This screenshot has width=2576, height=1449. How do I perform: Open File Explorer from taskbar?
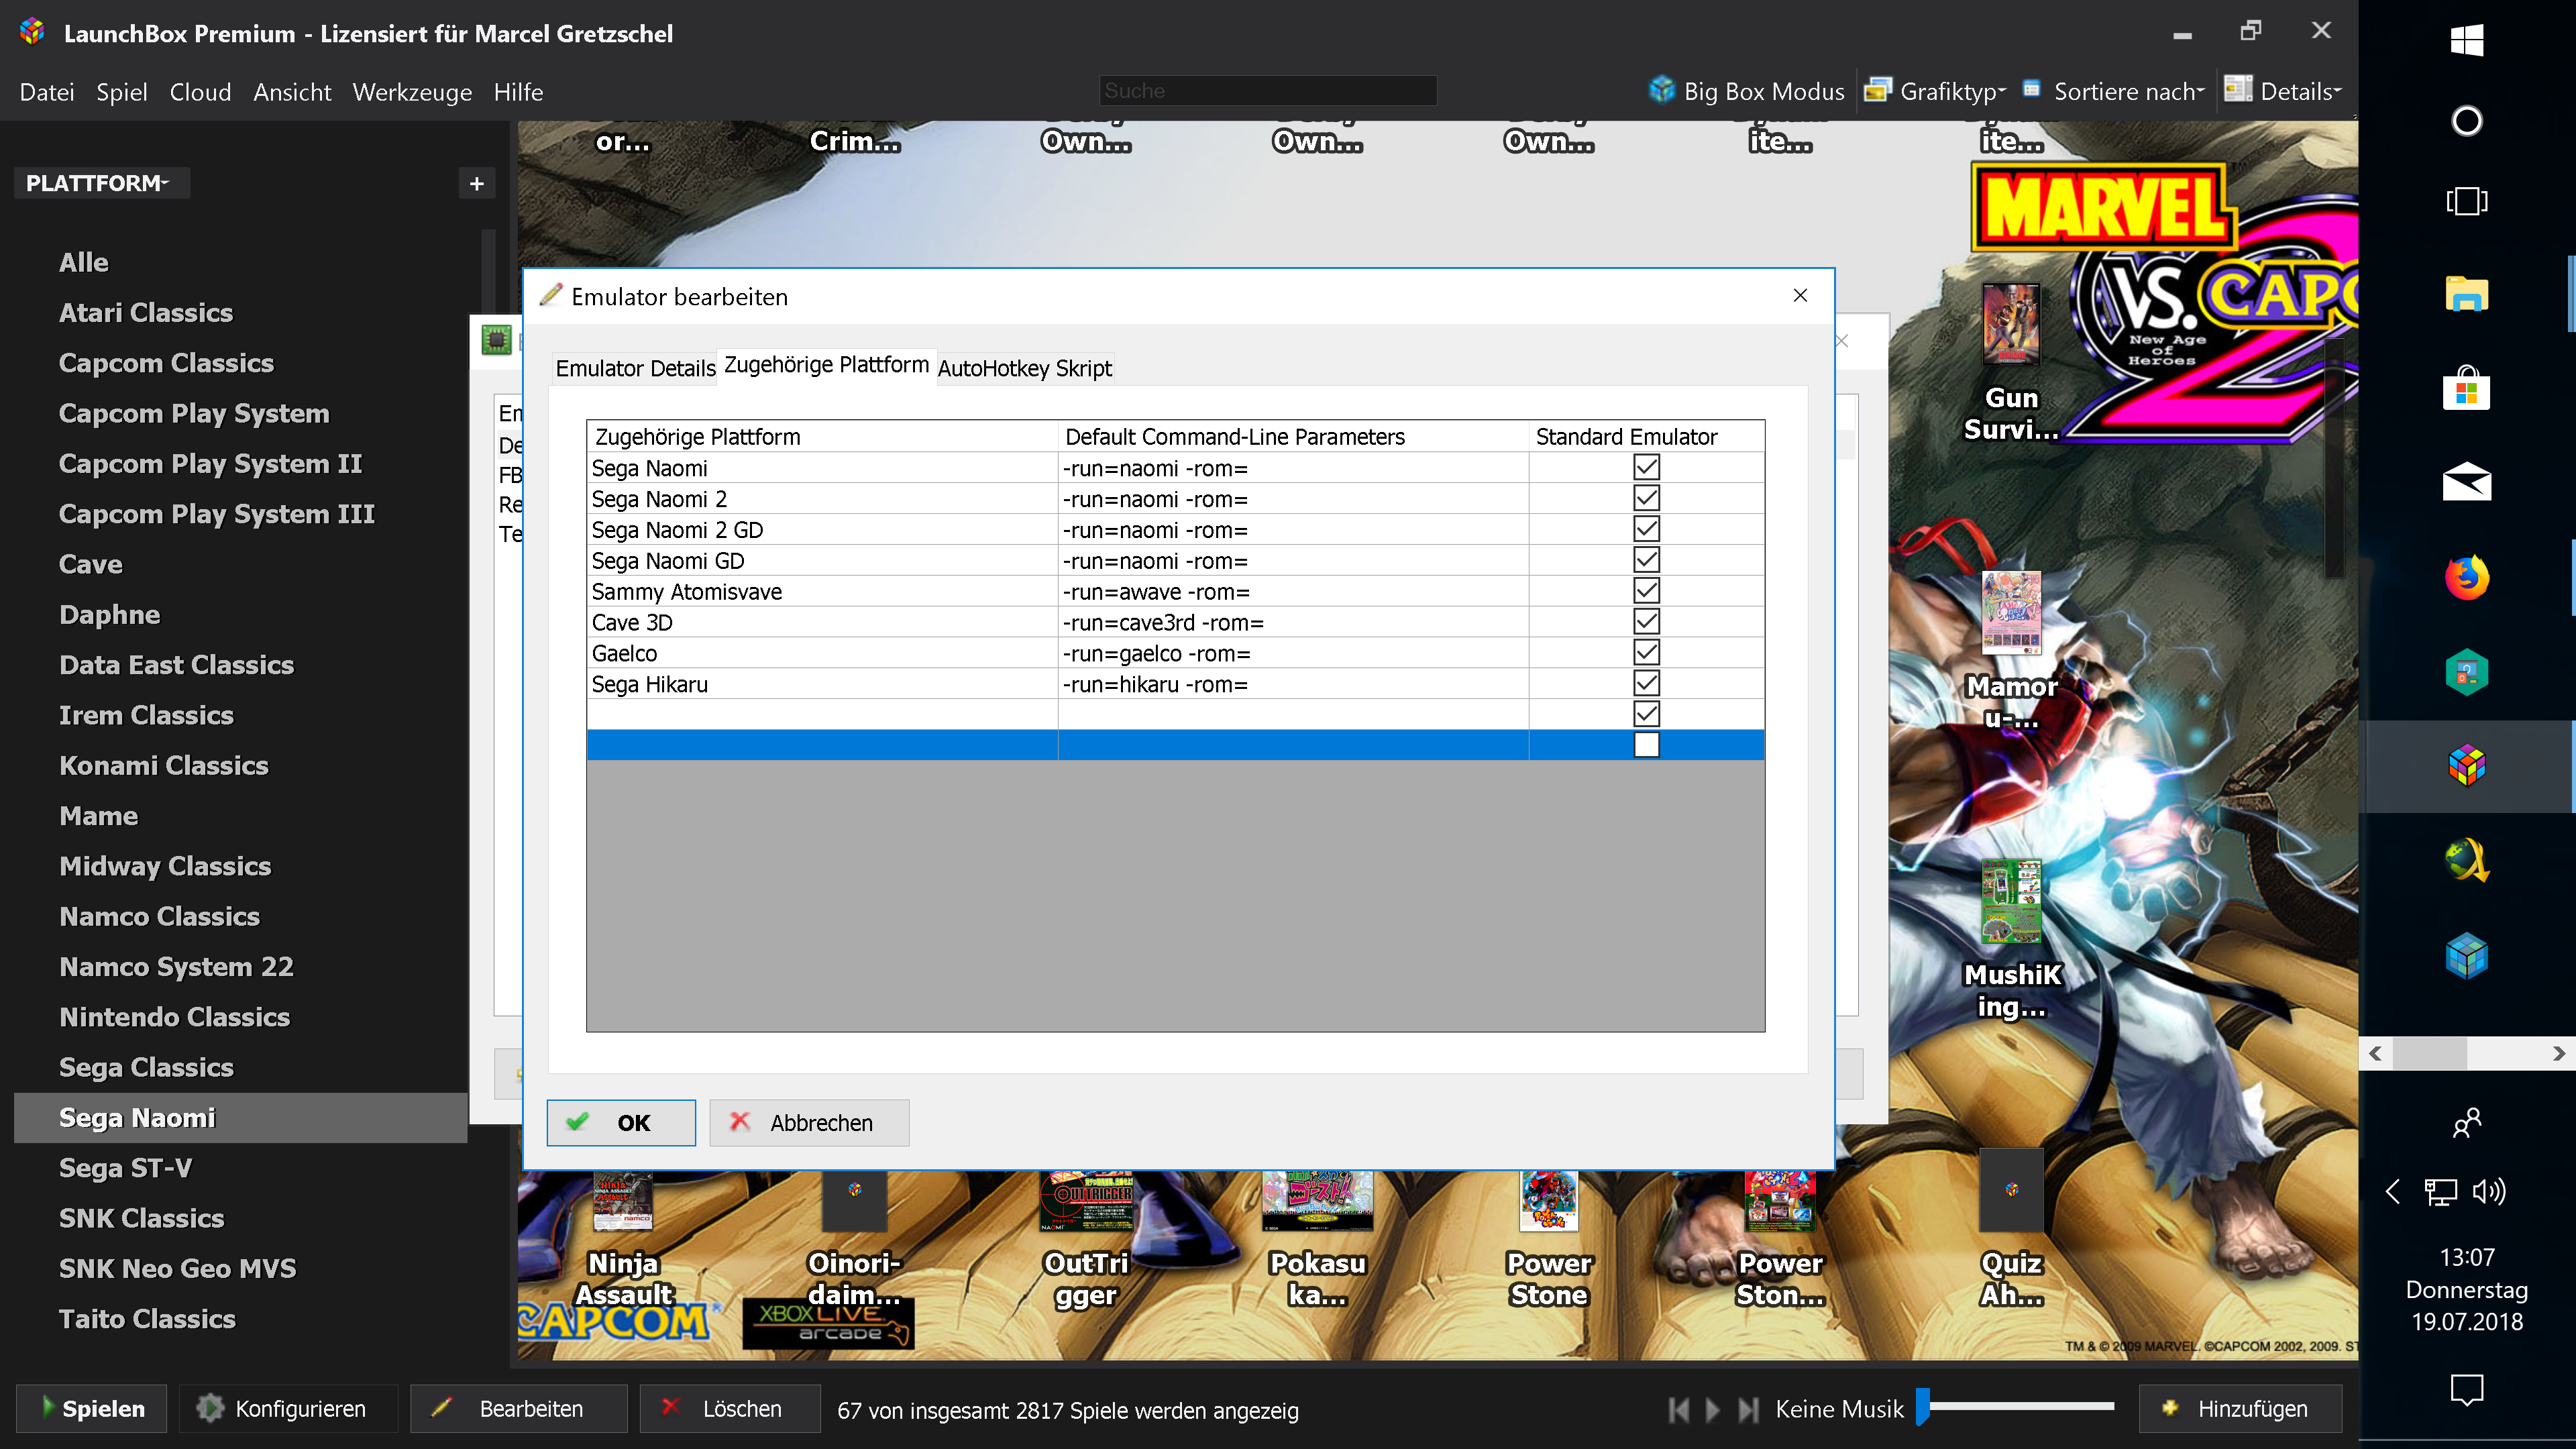[2466, 294]
